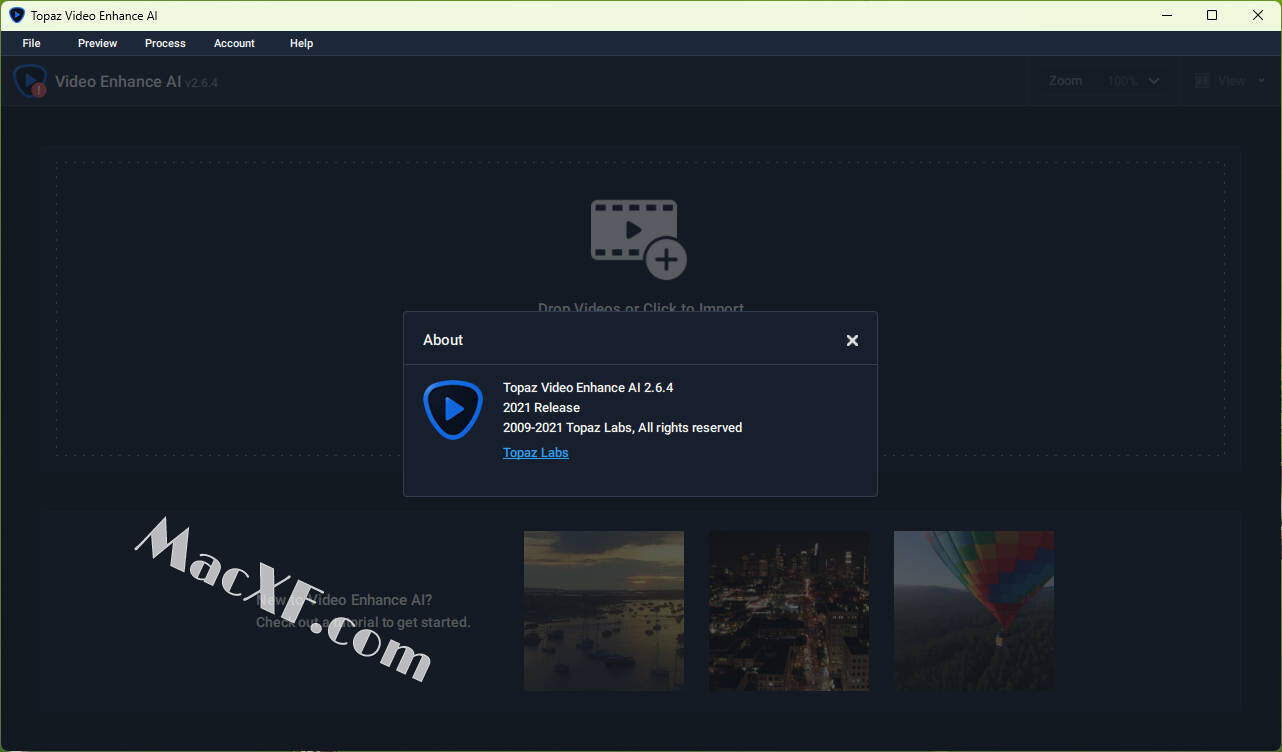Click the Video Enhance AI header logo

[x=30, y=81]
